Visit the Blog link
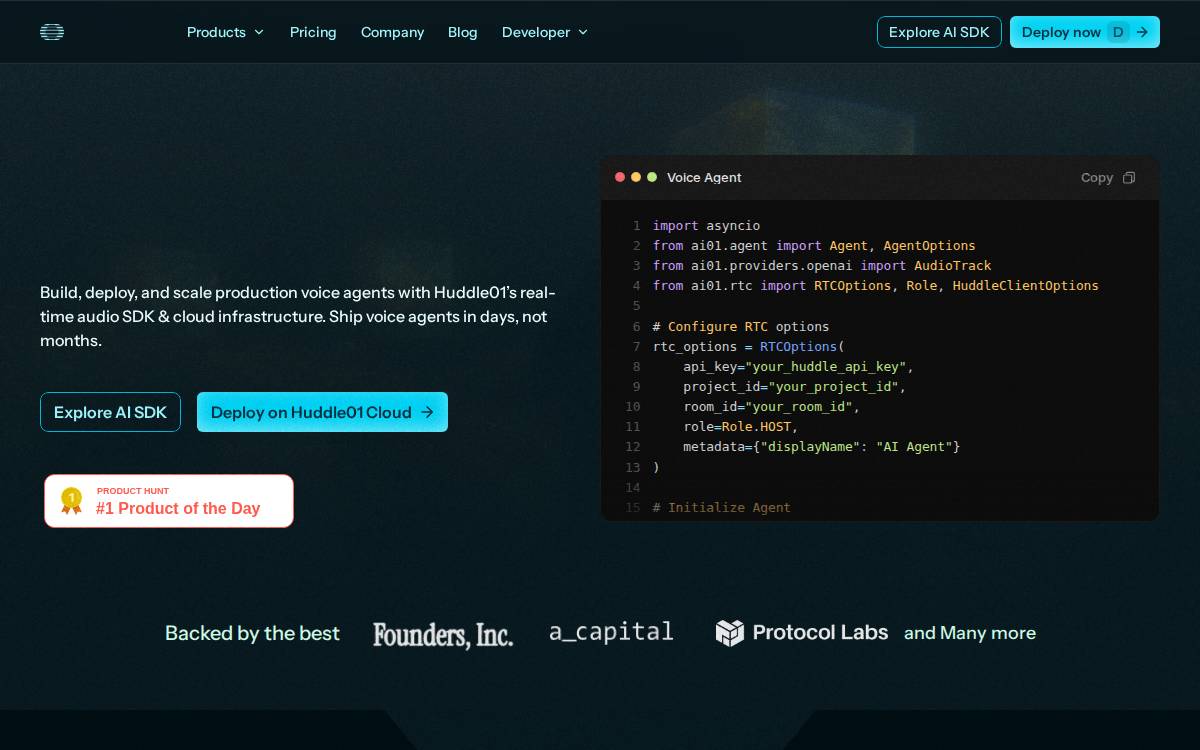This screenshot has height=750, width=1200. click(x=463, y=32)
